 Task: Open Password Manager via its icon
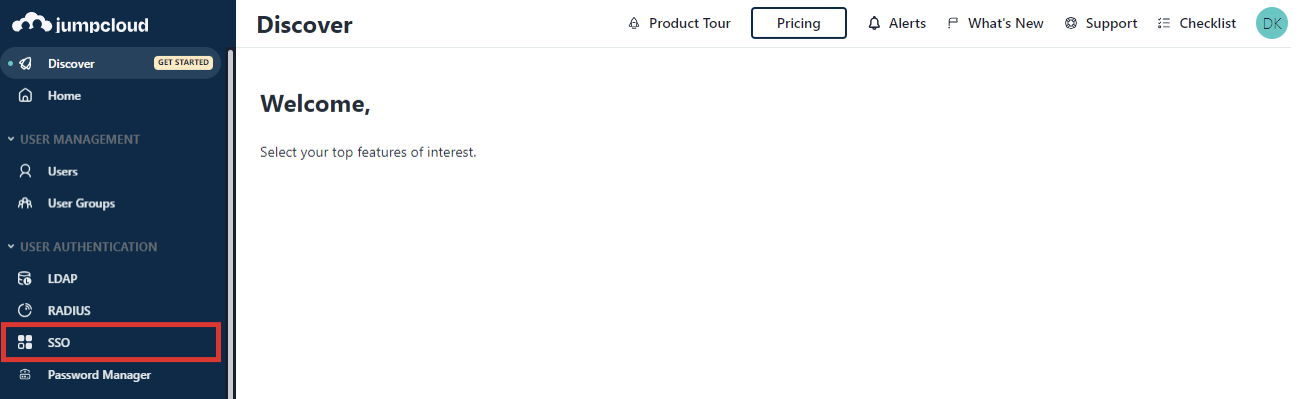click(26, 375)
